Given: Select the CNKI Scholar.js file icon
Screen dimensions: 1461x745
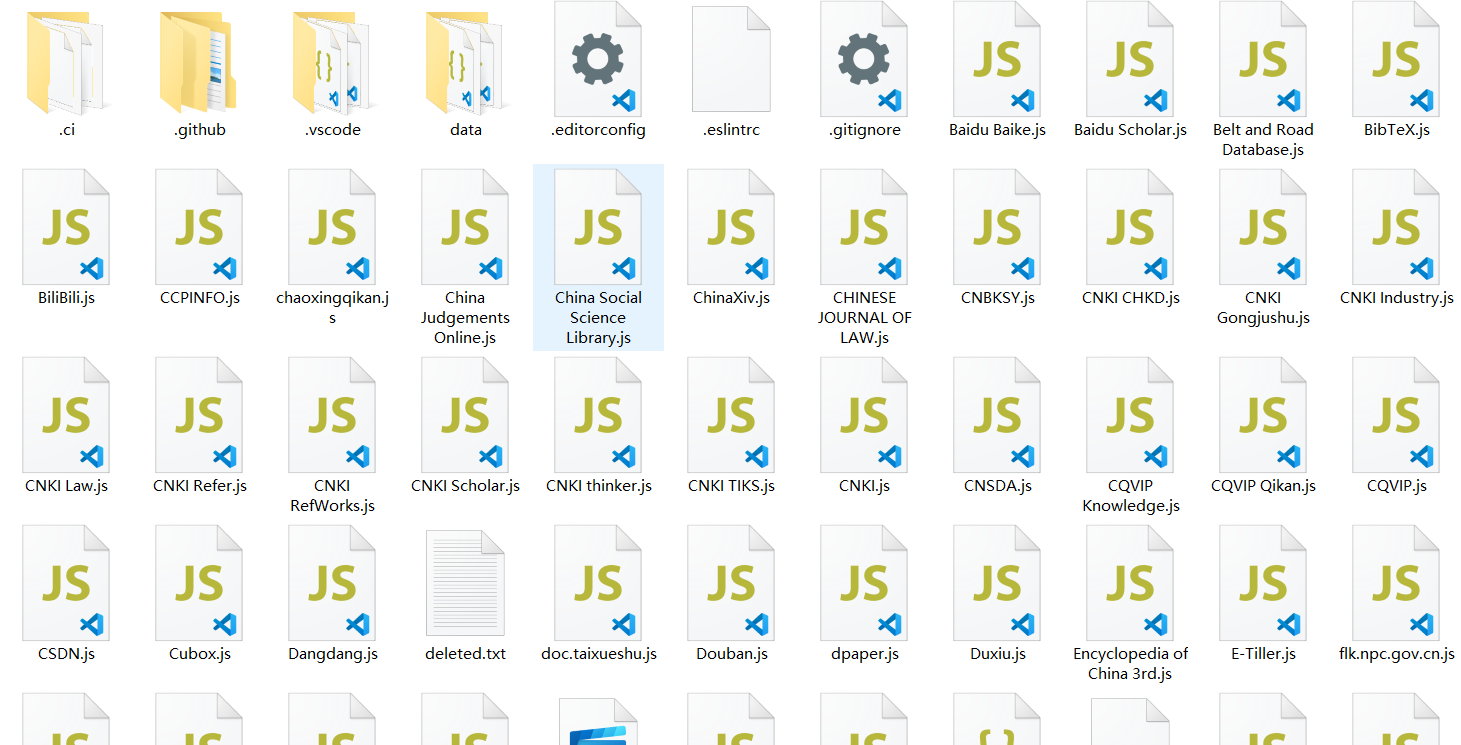Looking at the screenshot, I should tap(465, 414).
